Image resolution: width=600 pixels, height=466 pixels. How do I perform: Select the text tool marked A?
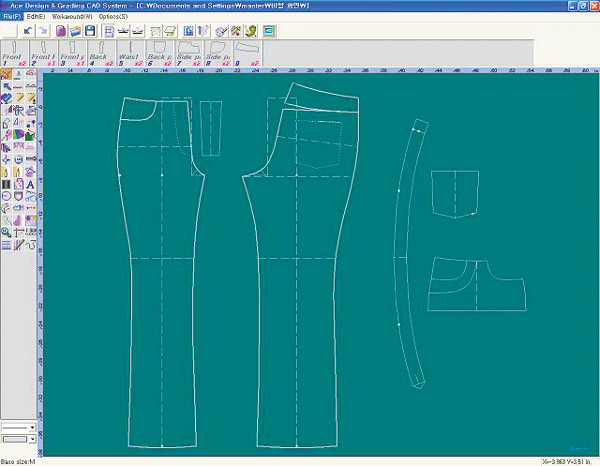[x=30, y=184]
